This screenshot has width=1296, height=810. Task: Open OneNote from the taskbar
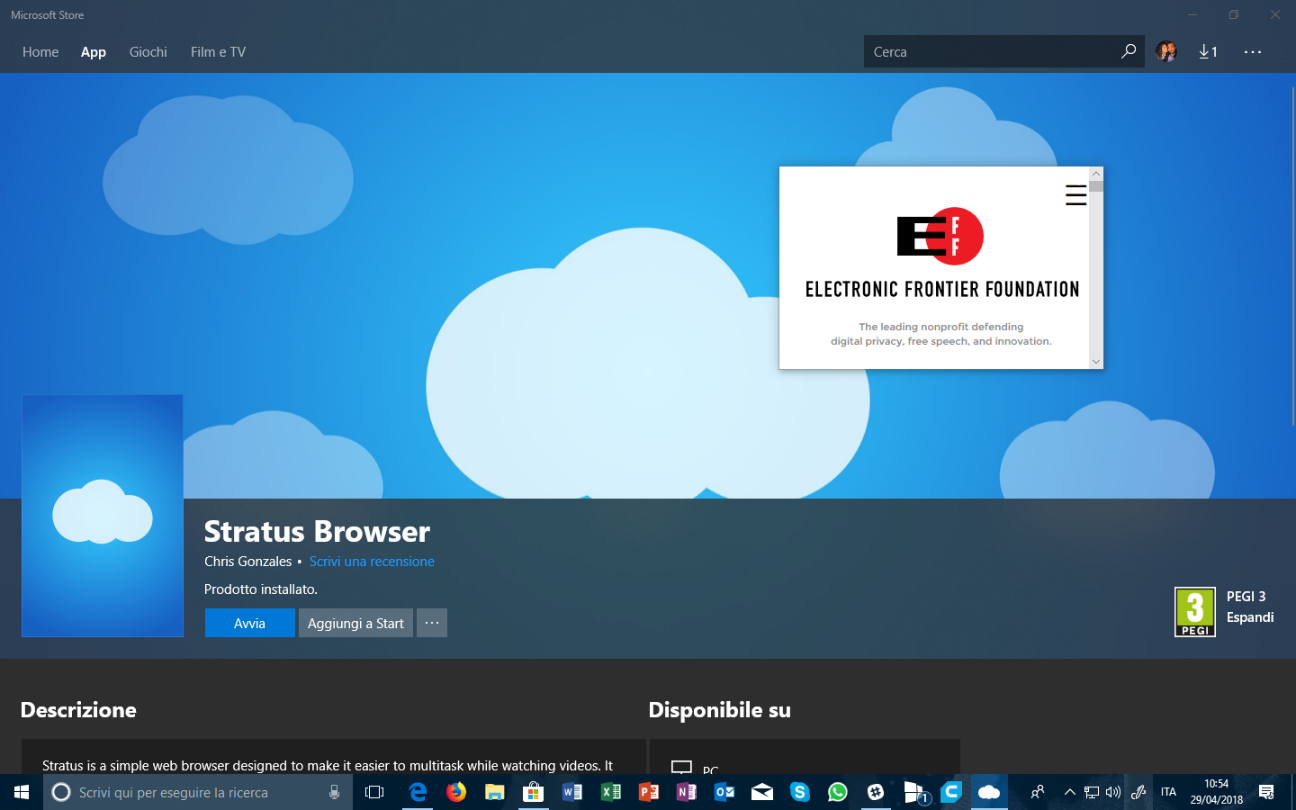tap(686, 792)
